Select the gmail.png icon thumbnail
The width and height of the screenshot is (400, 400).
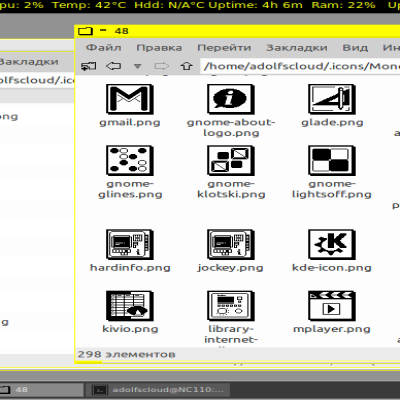click(130, 99)
